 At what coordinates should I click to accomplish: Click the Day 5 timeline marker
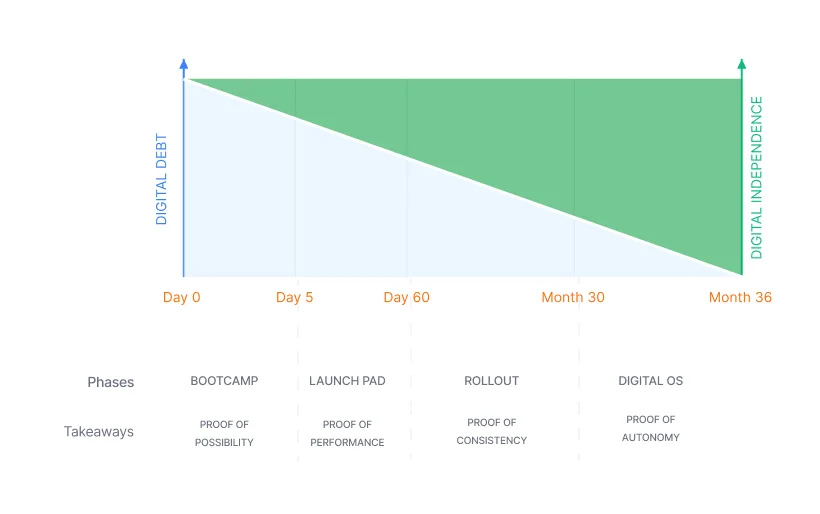[x=295, y=297]
